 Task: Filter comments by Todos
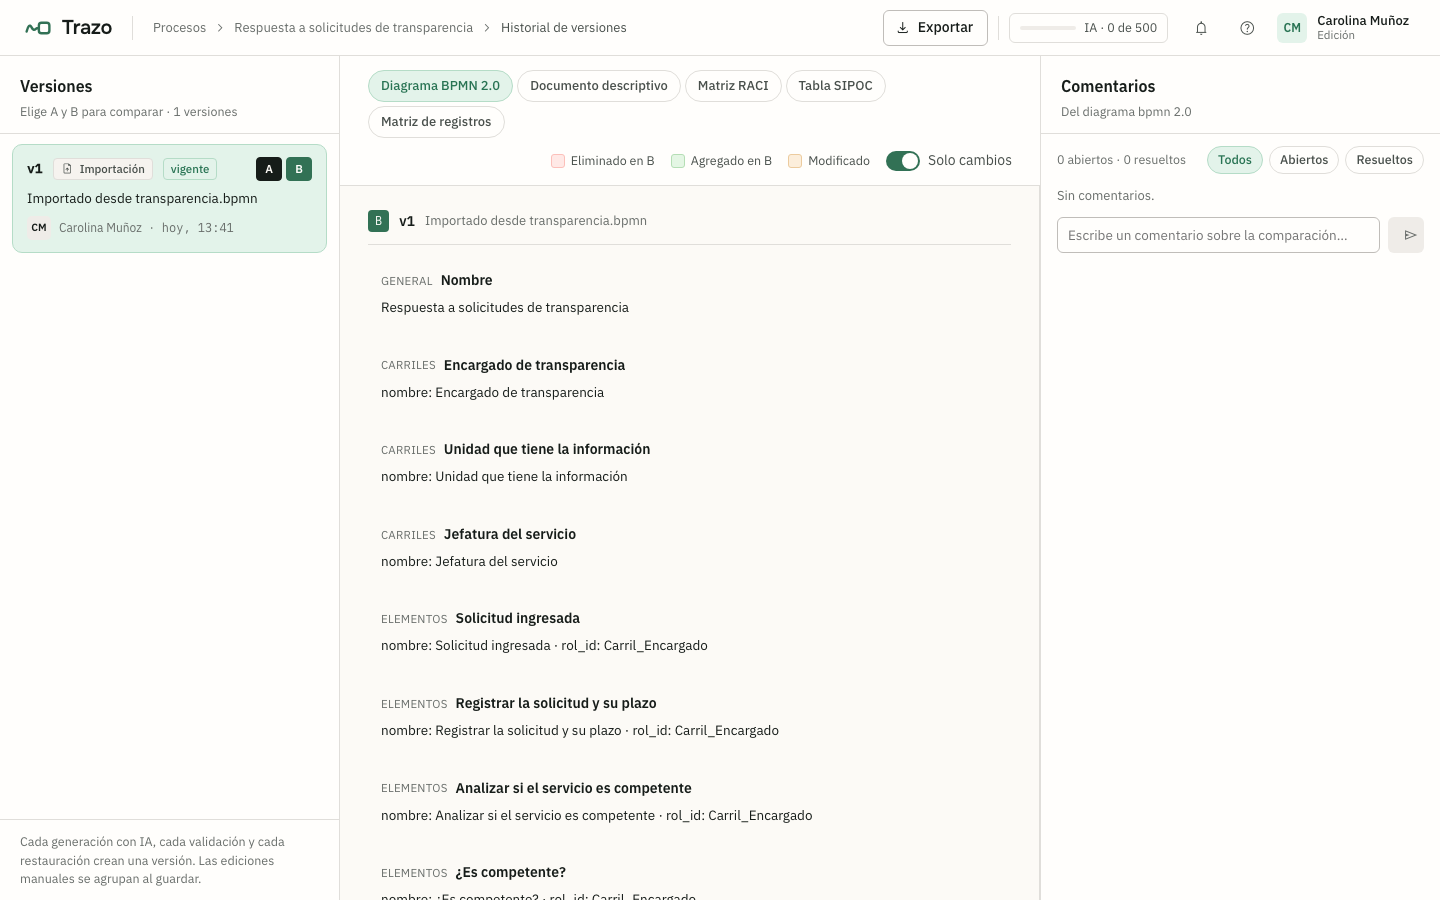[1235, 160]
